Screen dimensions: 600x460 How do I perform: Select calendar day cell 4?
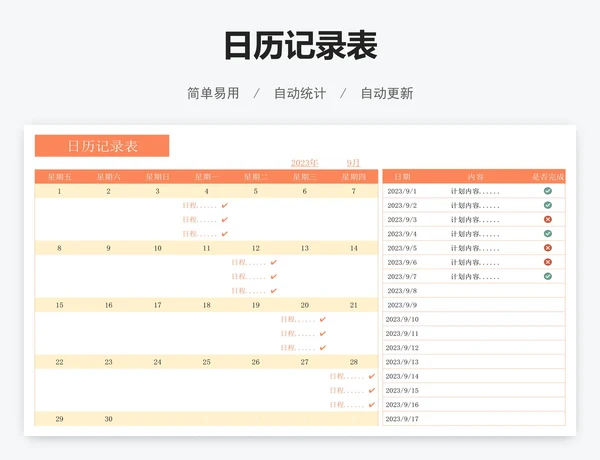207,191
